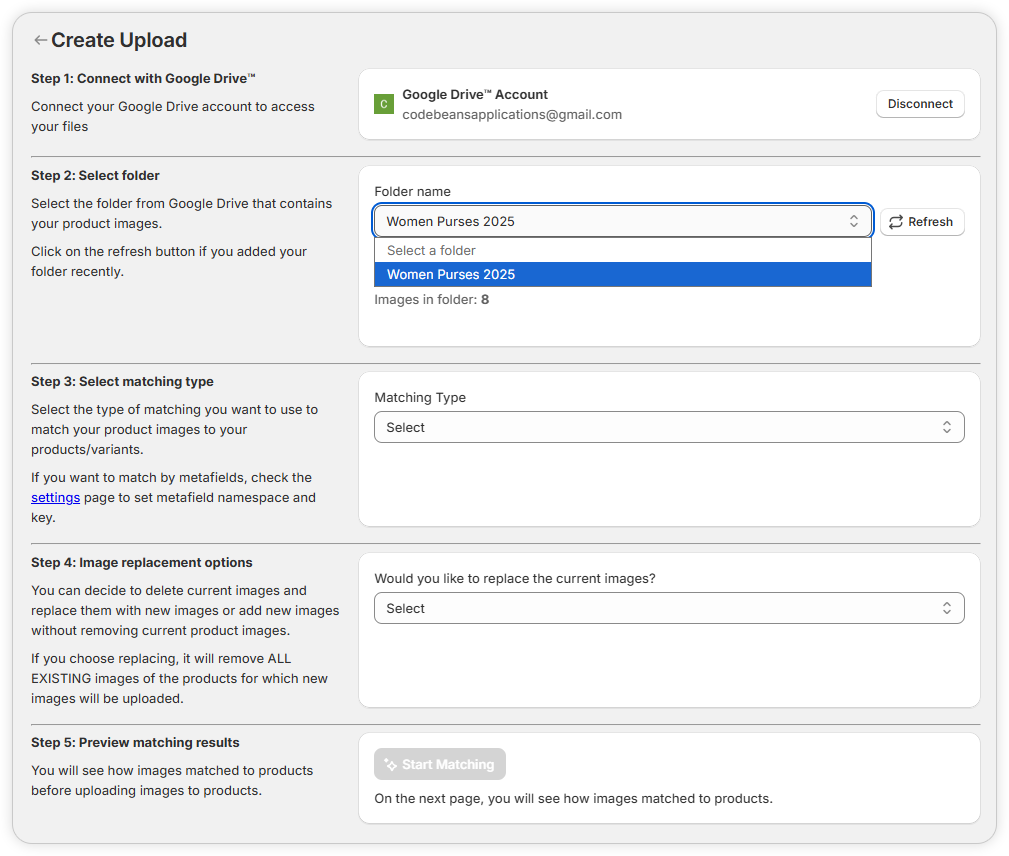Choose the 'Select a folder' placeholder option
Viewport: 1009px width, 856px height.
point(431,250)
